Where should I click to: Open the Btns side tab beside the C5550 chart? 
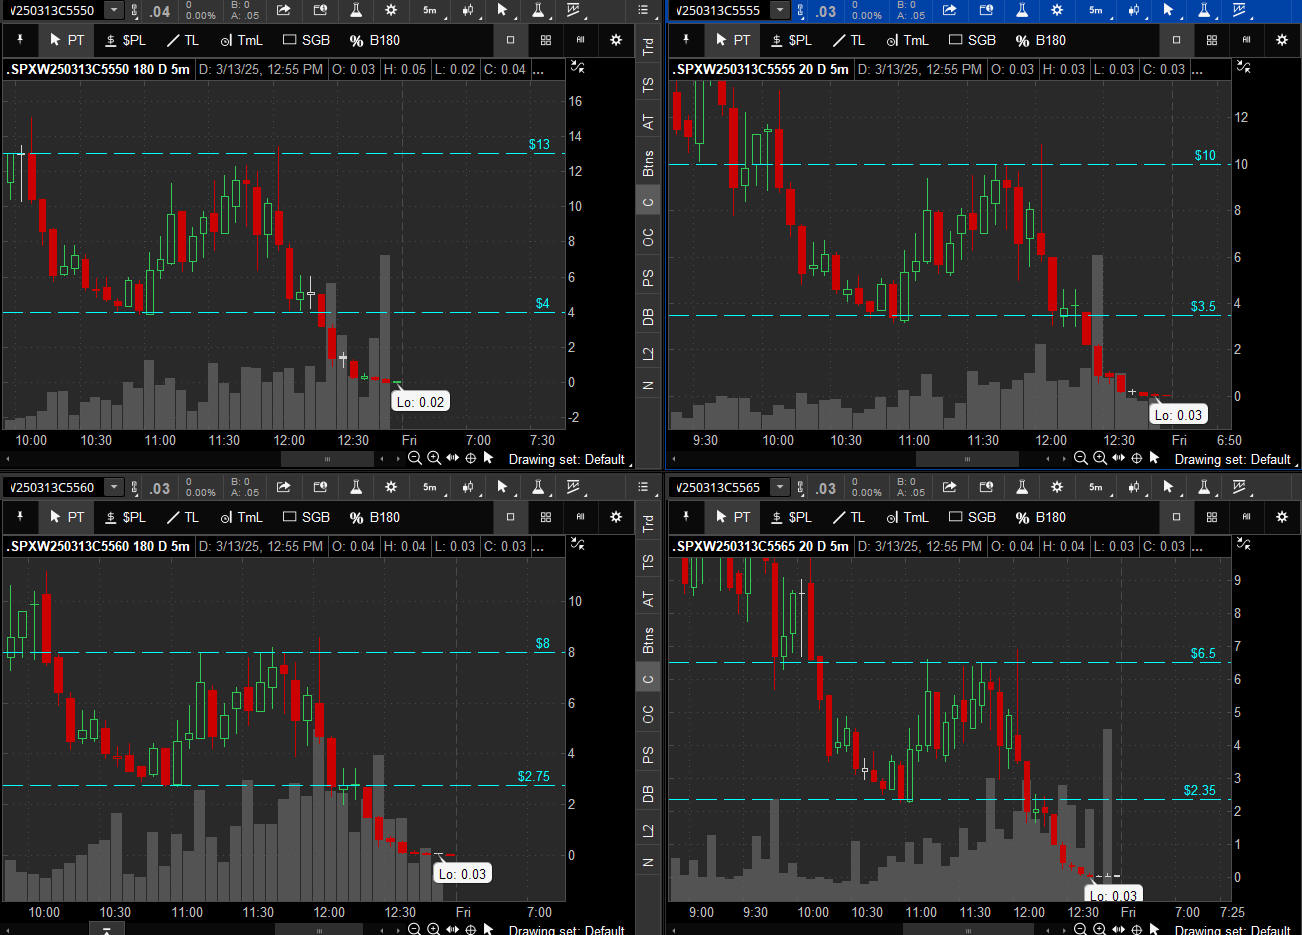(648, 163)
